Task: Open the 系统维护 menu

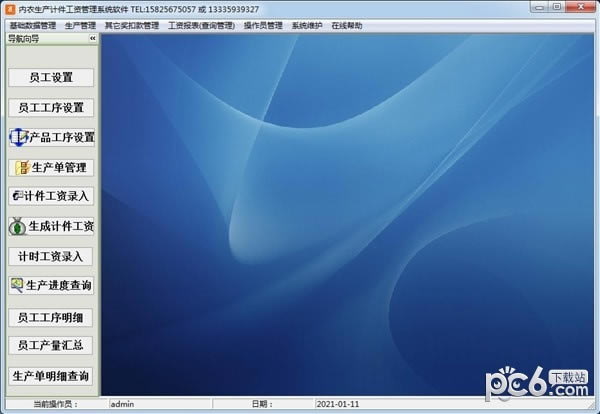Action: [307, 25]
